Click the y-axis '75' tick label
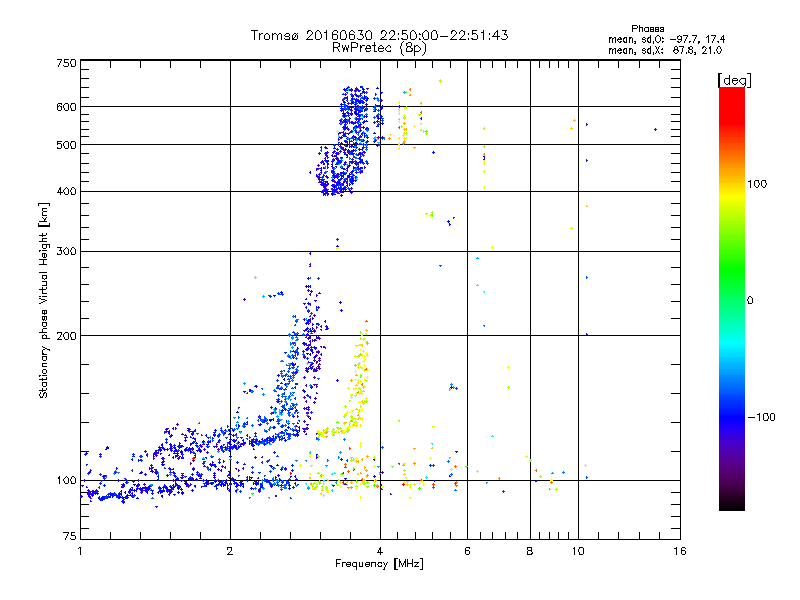Screen dimensions: 800x600 point(70,536)
